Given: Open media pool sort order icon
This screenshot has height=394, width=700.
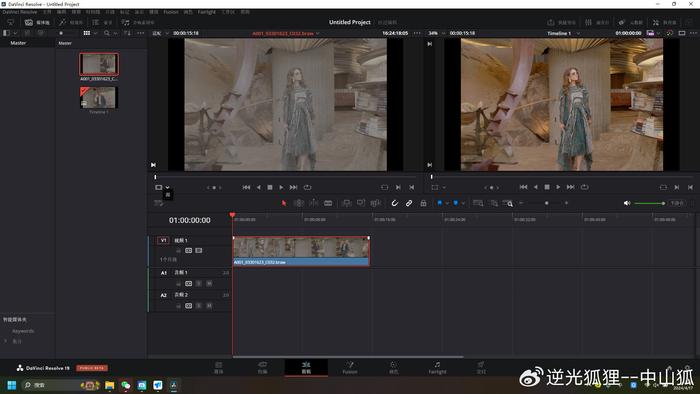Looking at the screenshot, I should tap(127, 33).
